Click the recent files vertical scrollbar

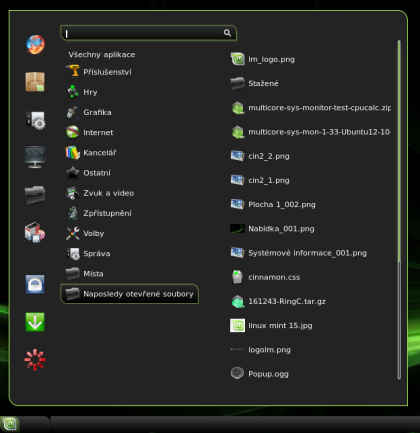click(x=399, y=209)
